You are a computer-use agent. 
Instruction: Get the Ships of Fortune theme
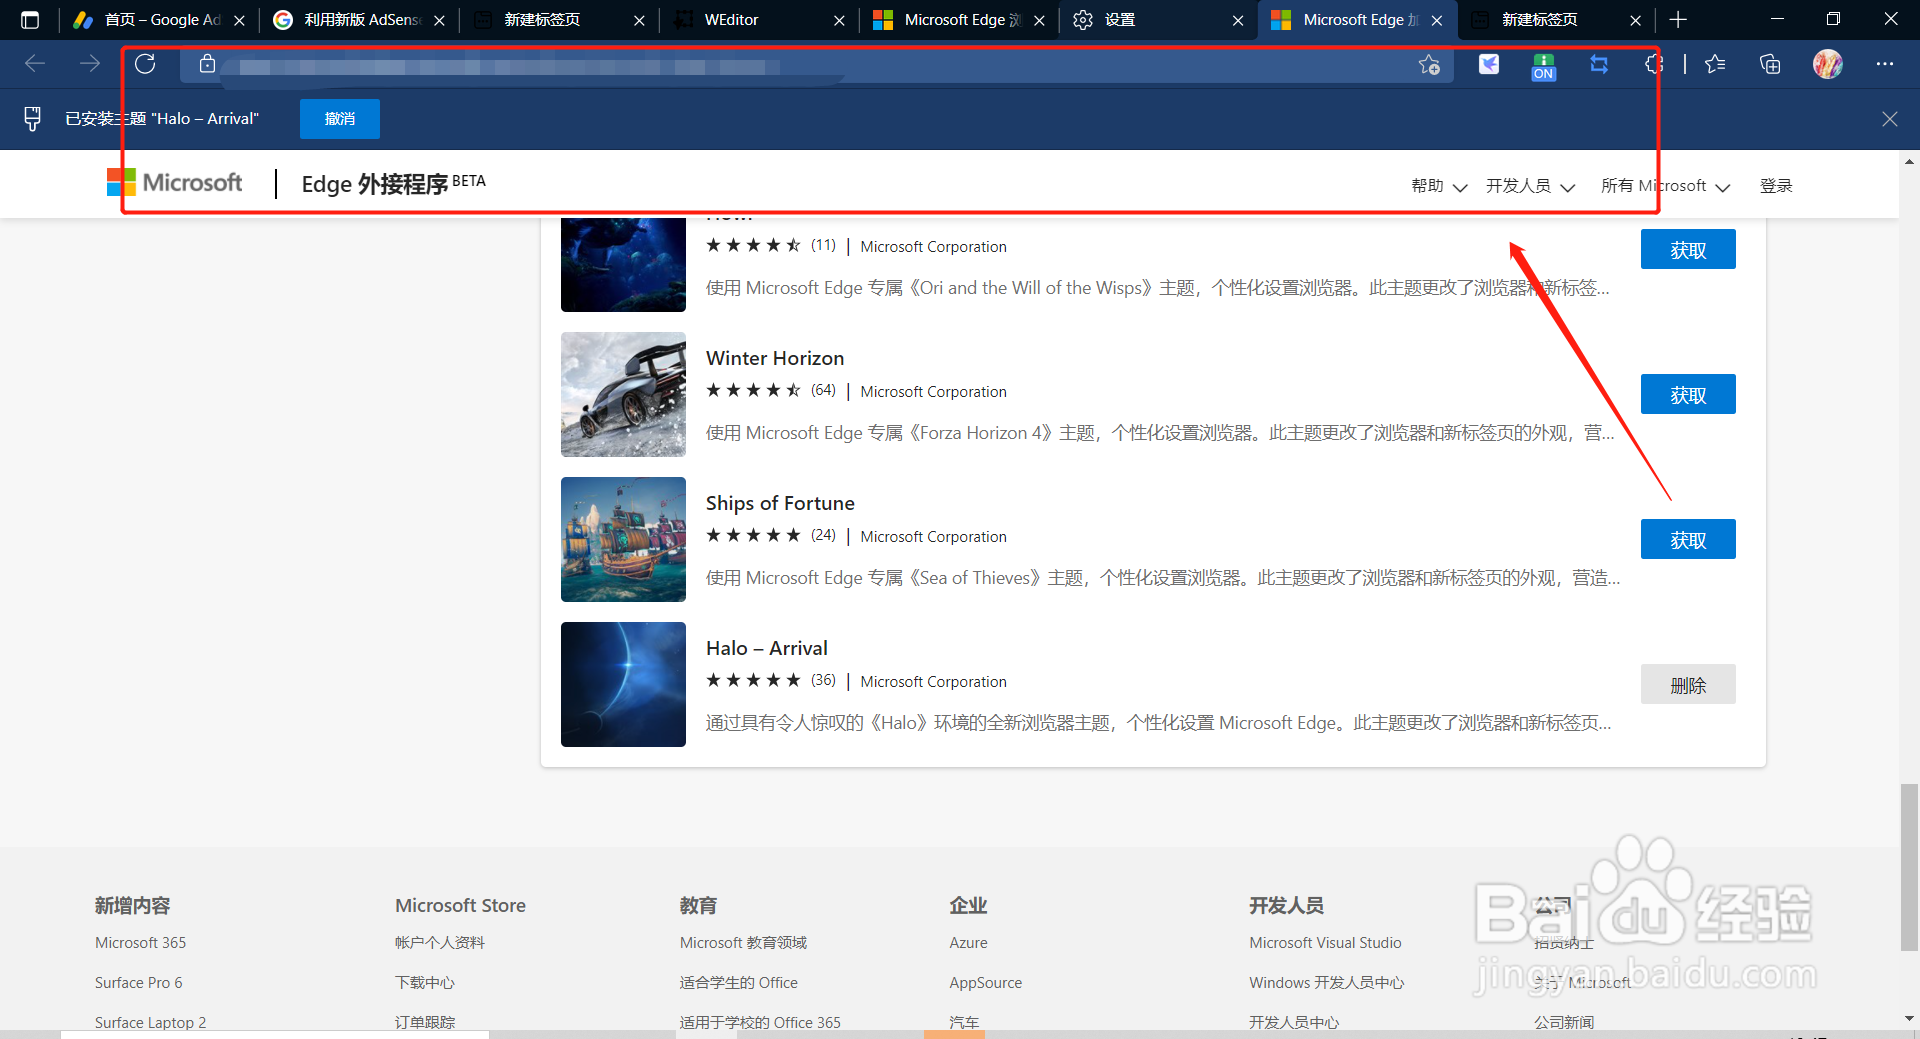coord(1688,540)
